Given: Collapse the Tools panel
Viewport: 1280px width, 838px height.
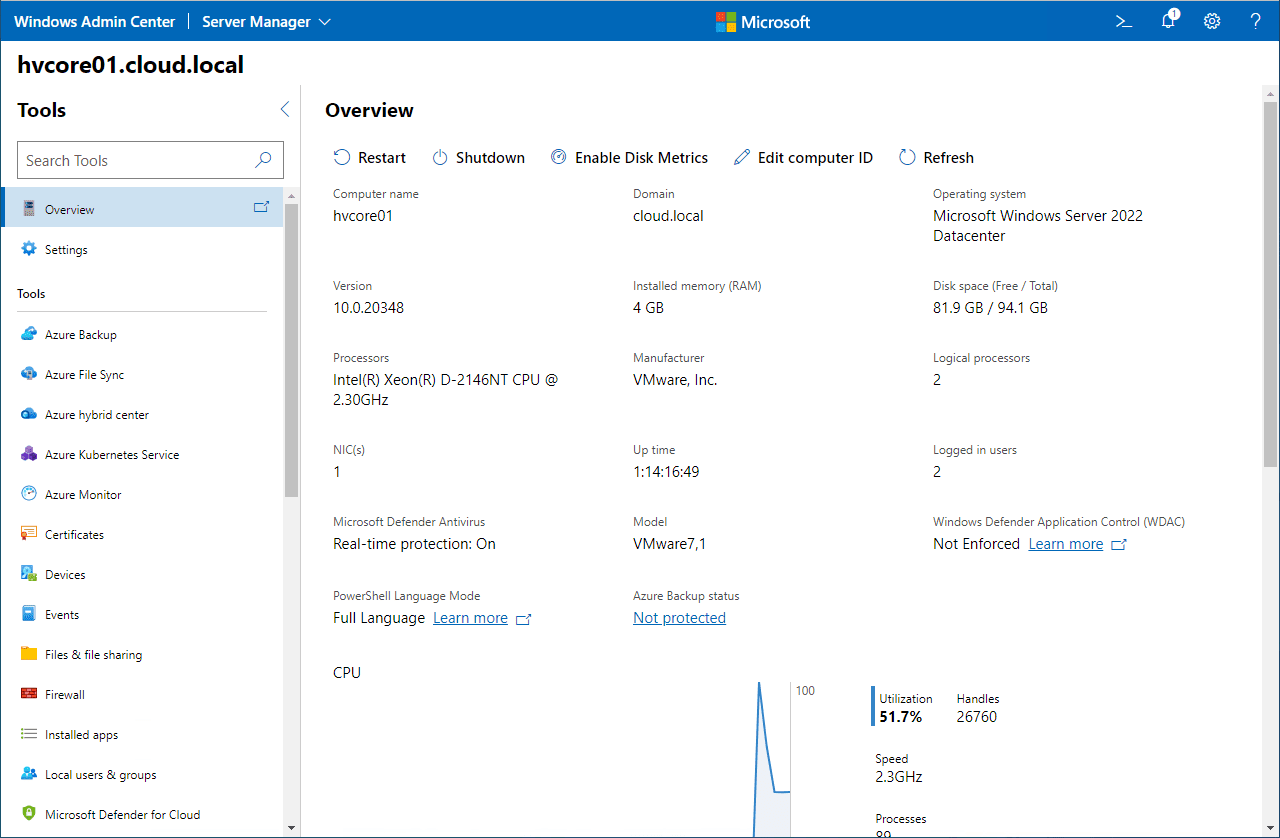Looking at the screenshot, I should coord(284,110).
